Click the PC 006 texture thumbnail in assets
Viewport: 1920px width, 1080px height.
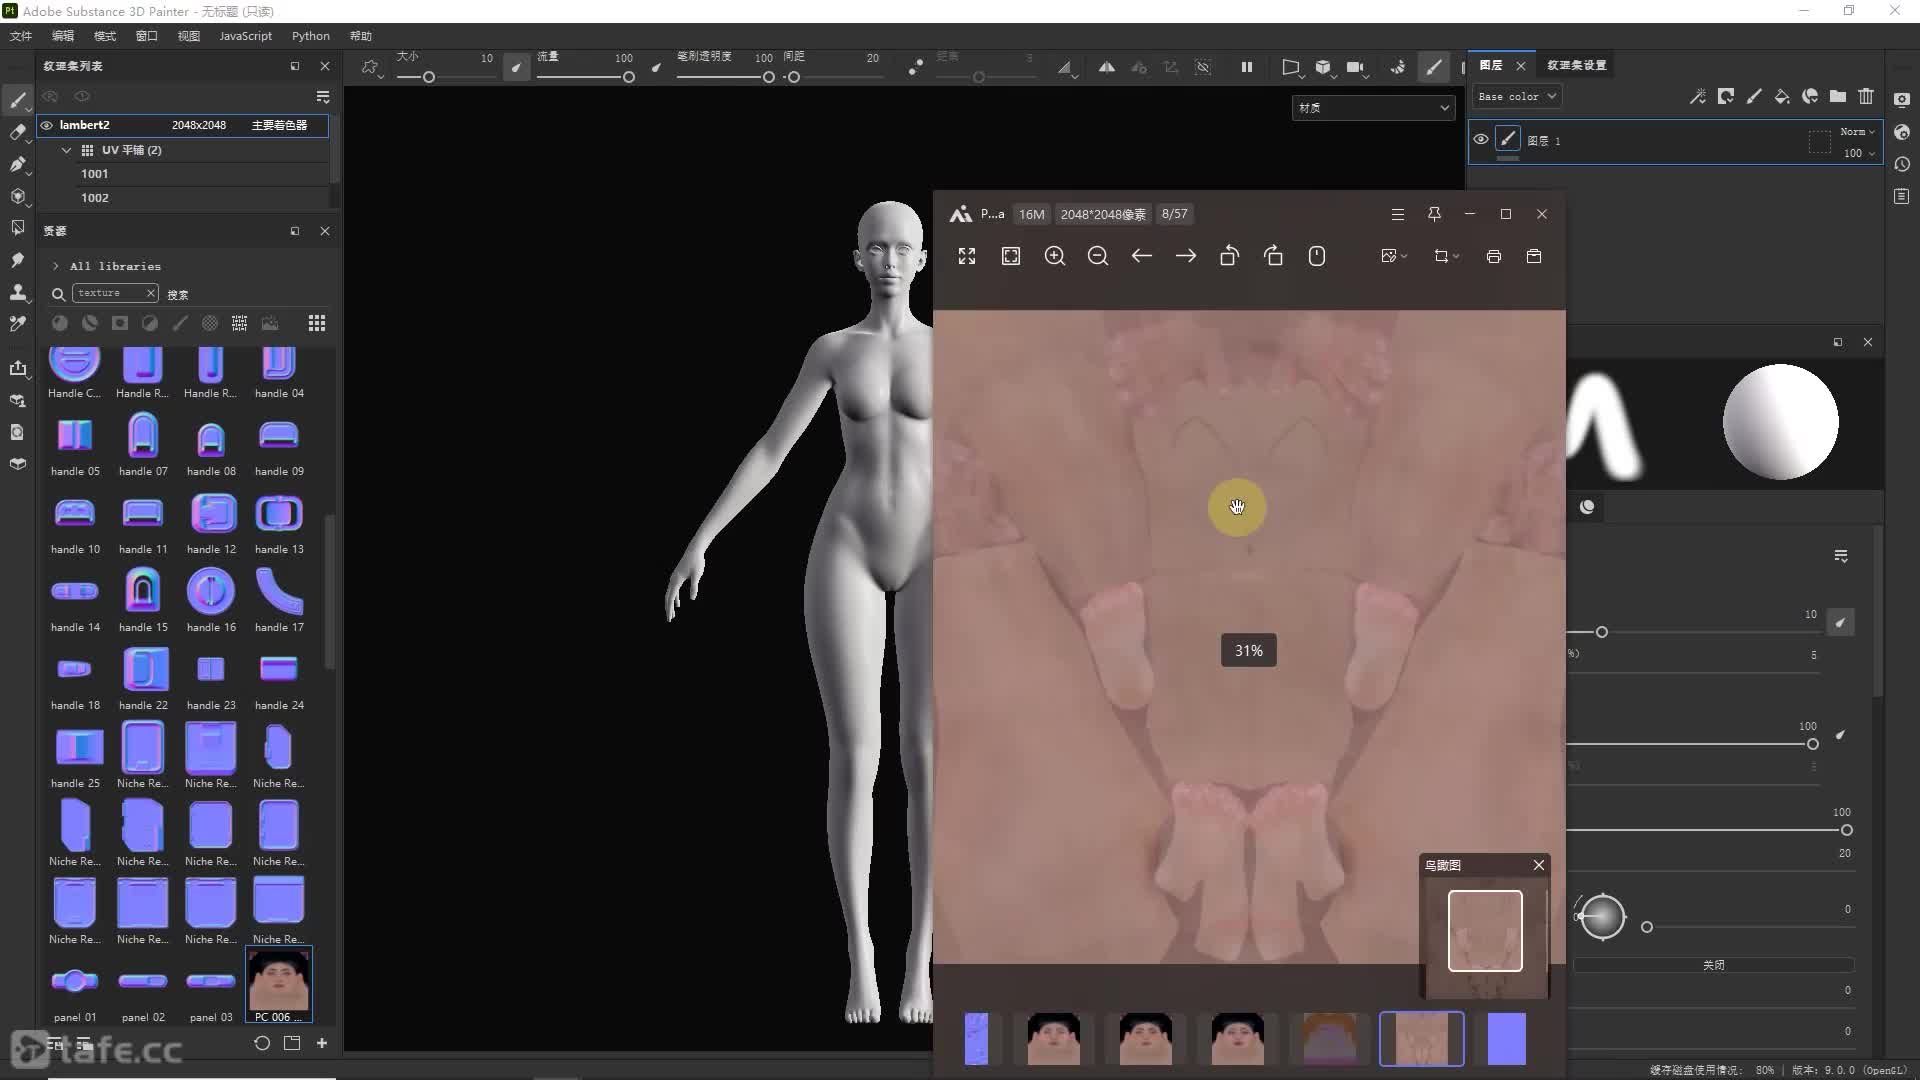point(278,982)
